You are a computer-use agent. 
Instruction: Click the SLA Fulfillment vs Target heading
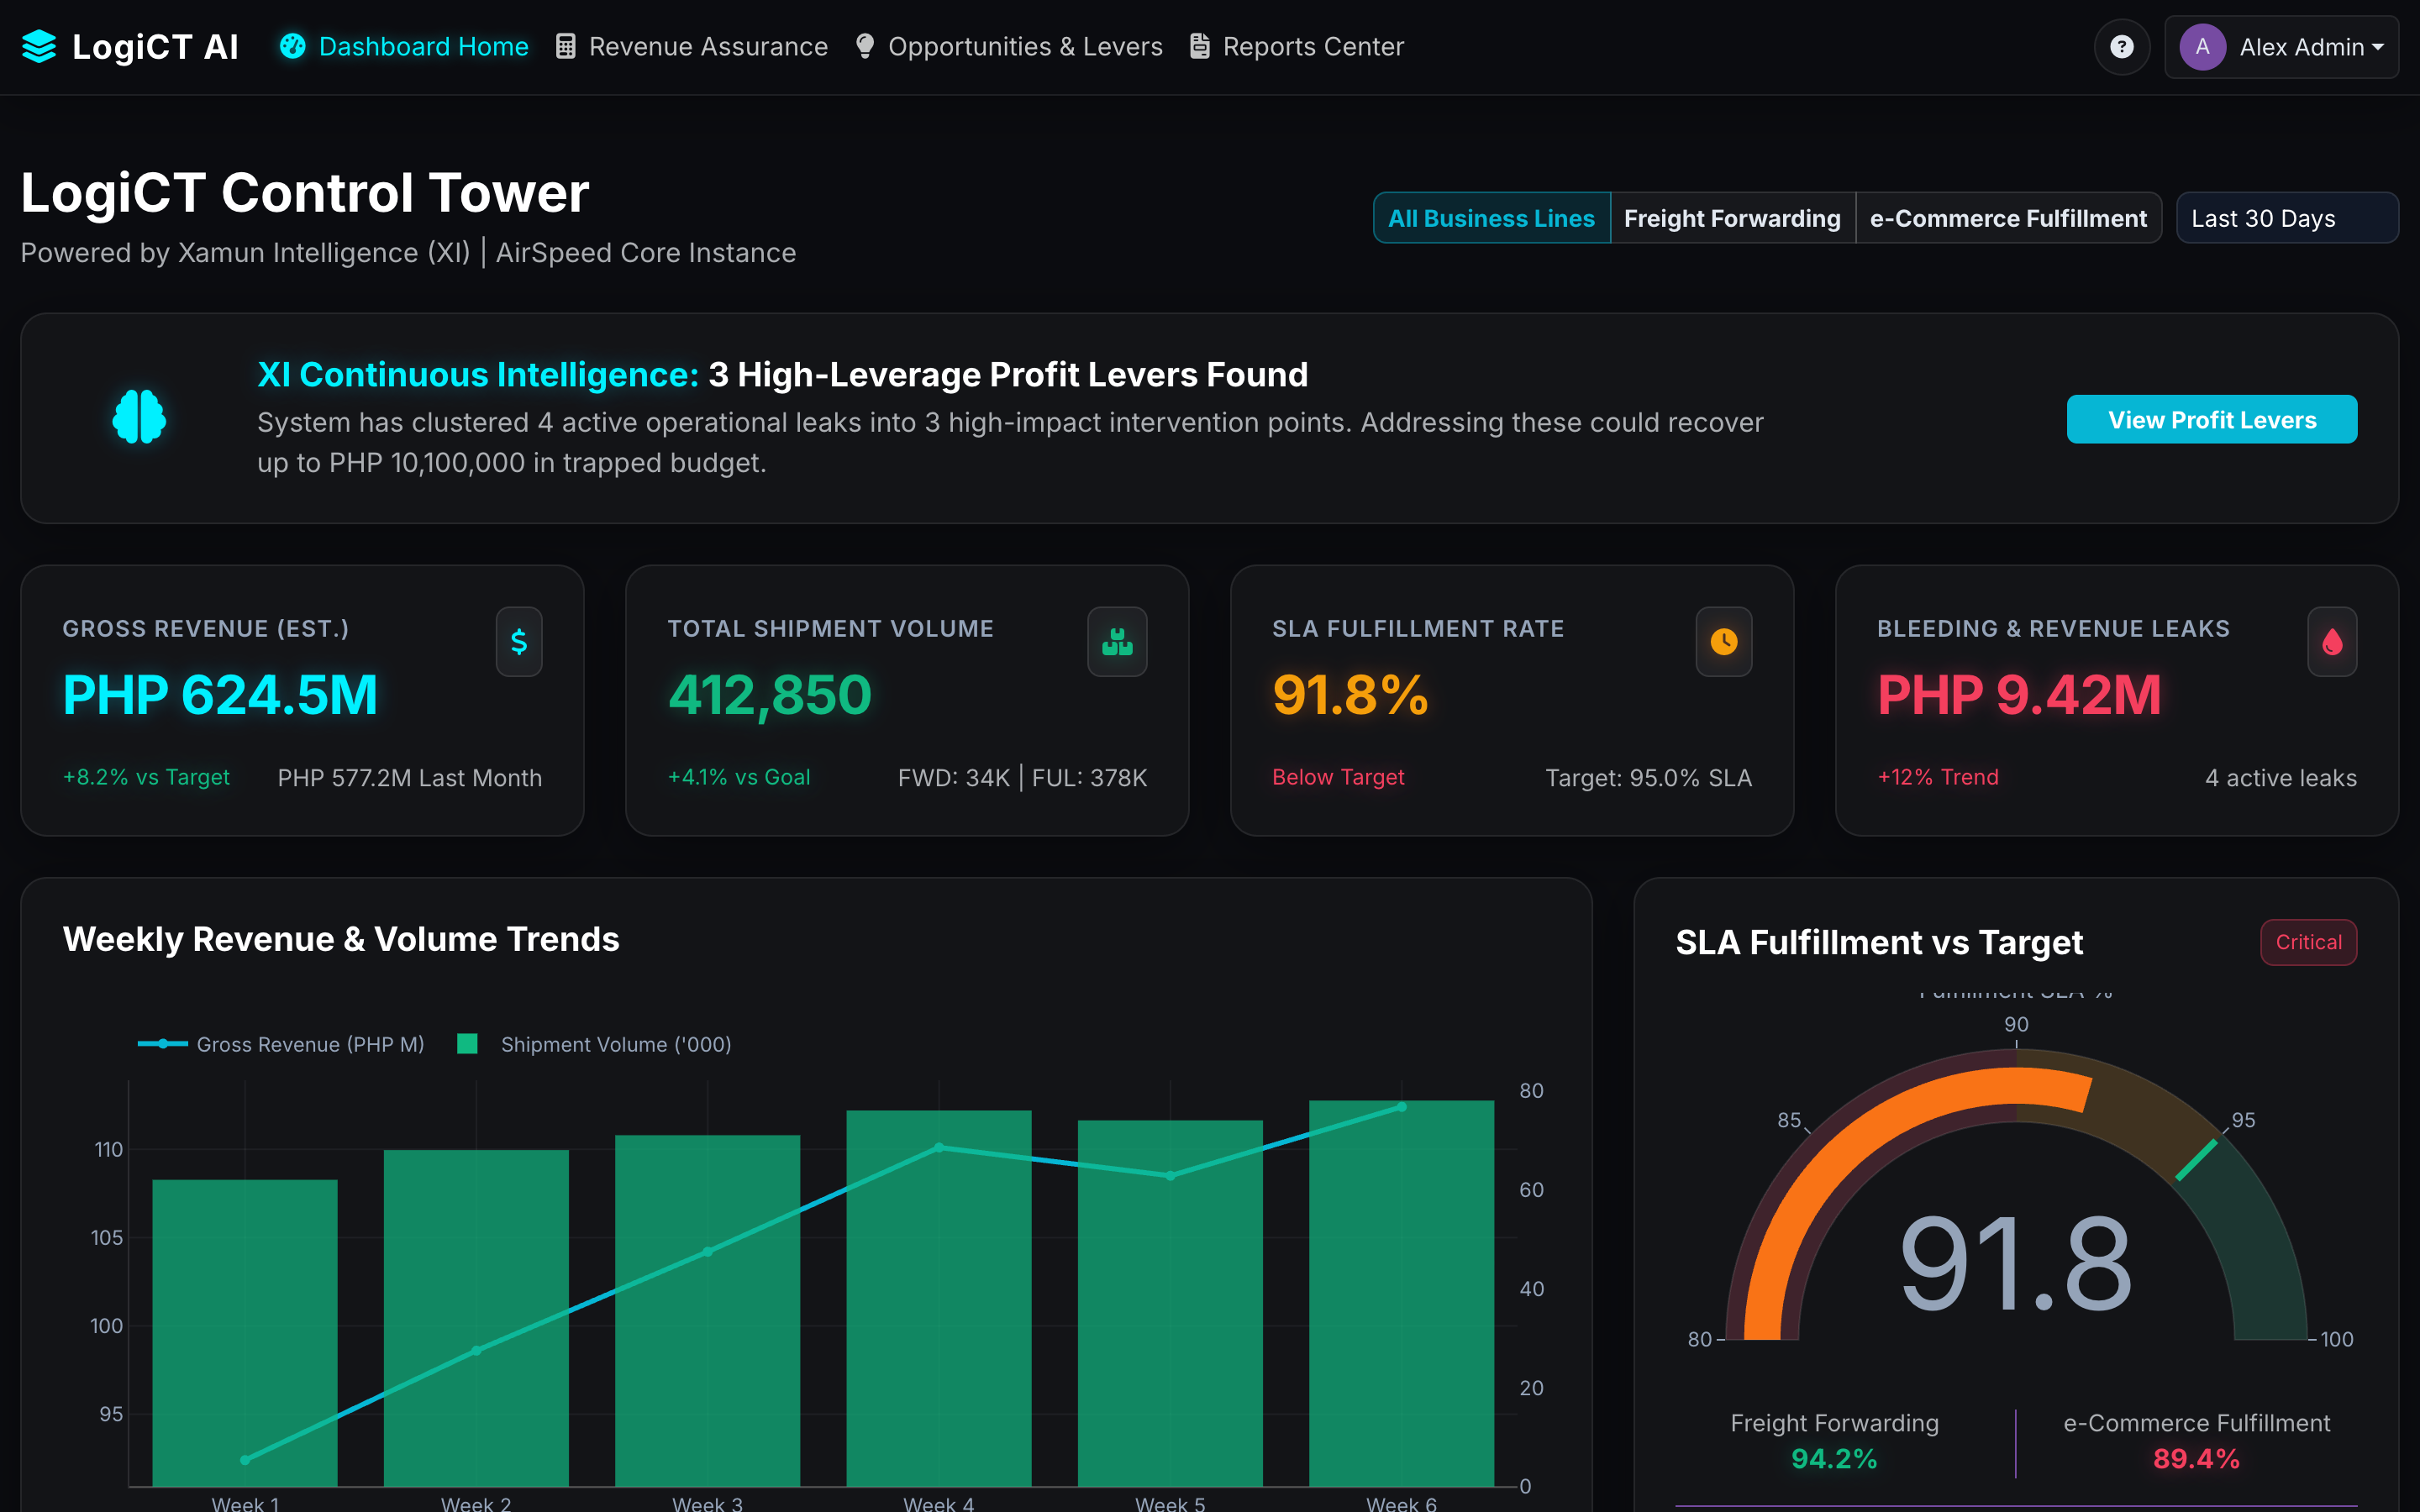[x=1879, y=942]
